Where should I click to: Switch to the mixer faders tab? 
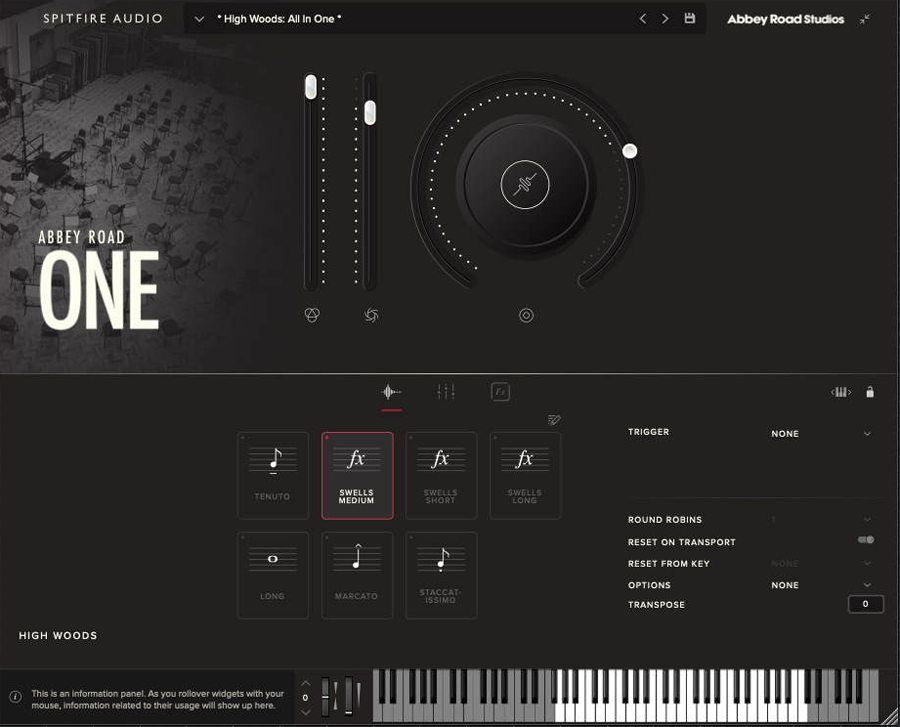click(446, 392)
